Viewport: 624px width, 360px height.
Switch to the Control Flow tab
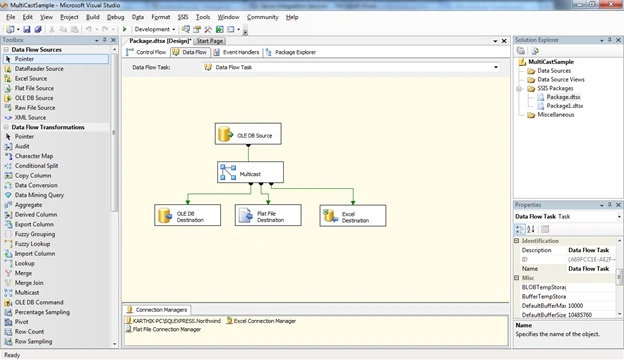pyautogui.click(x=146, y=52)
